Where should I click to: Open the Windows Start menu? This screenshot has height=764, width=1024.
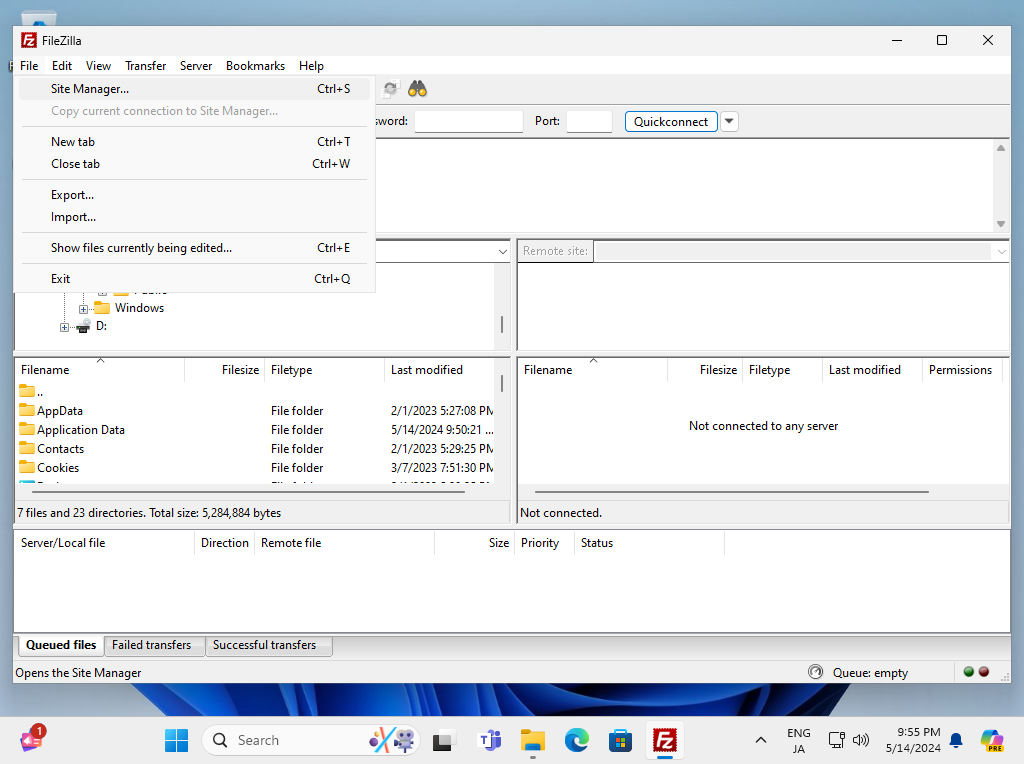click(x=176, y=740)
